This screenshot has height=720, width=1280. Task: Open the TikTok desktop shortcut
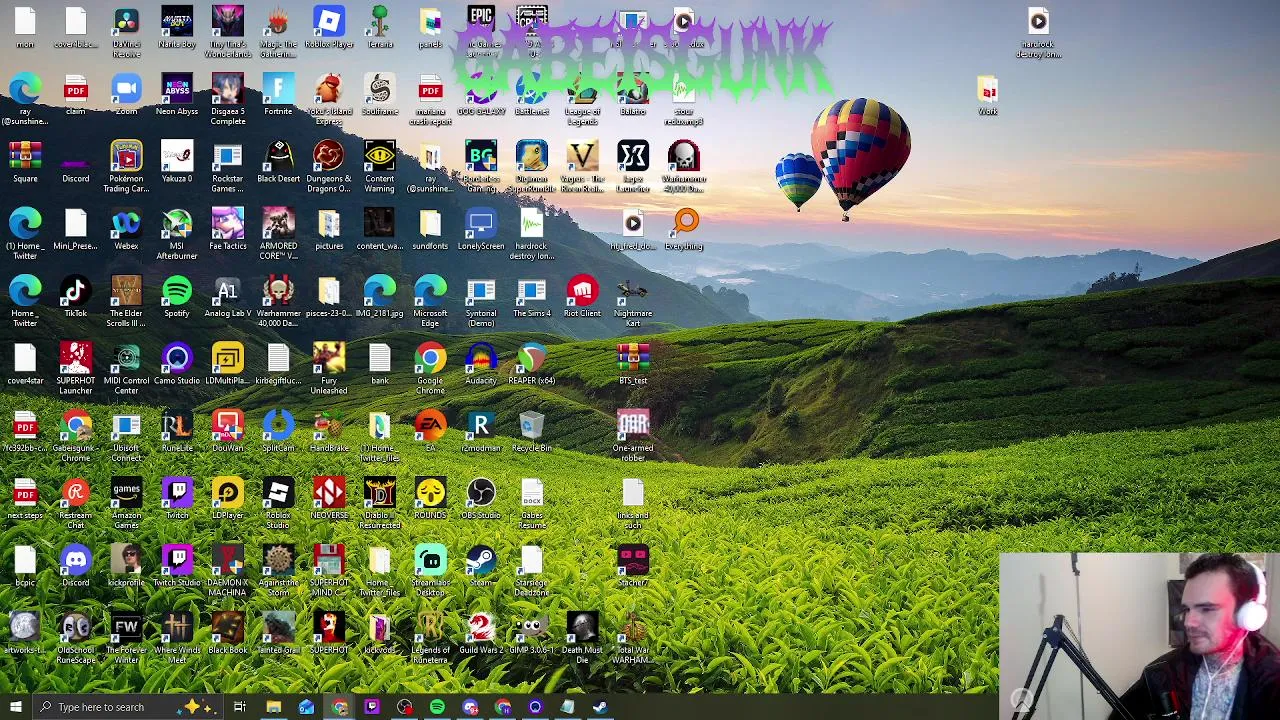75,296
